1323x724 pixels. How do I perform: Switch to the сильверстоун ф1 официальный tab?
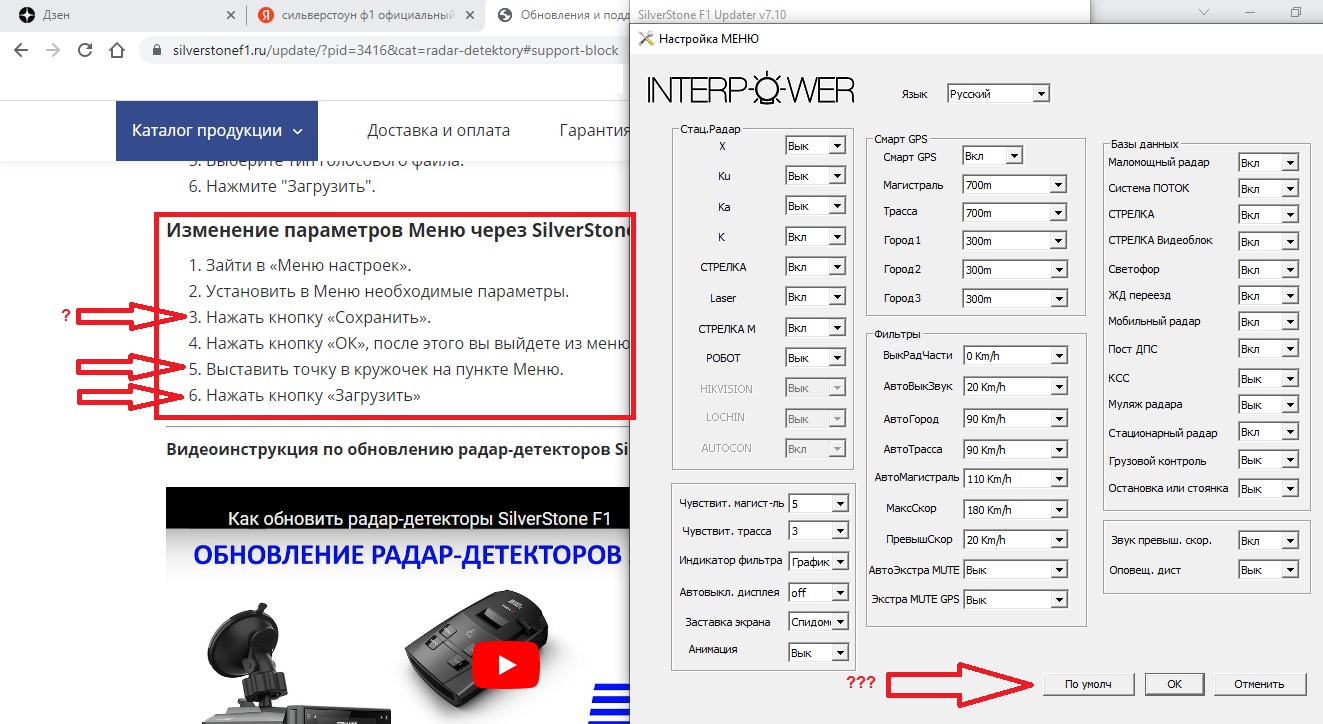pos(364,15)
